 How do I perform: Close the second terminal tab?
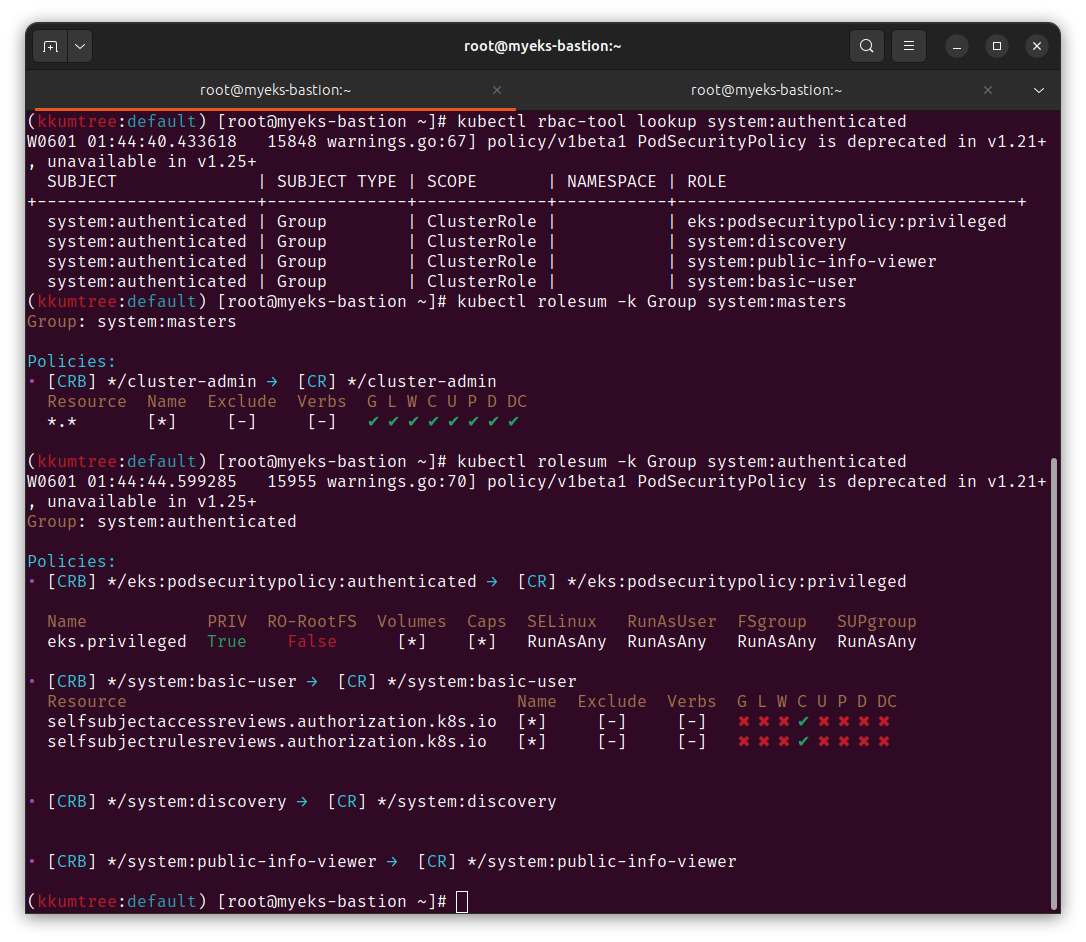tap(988, 90)
